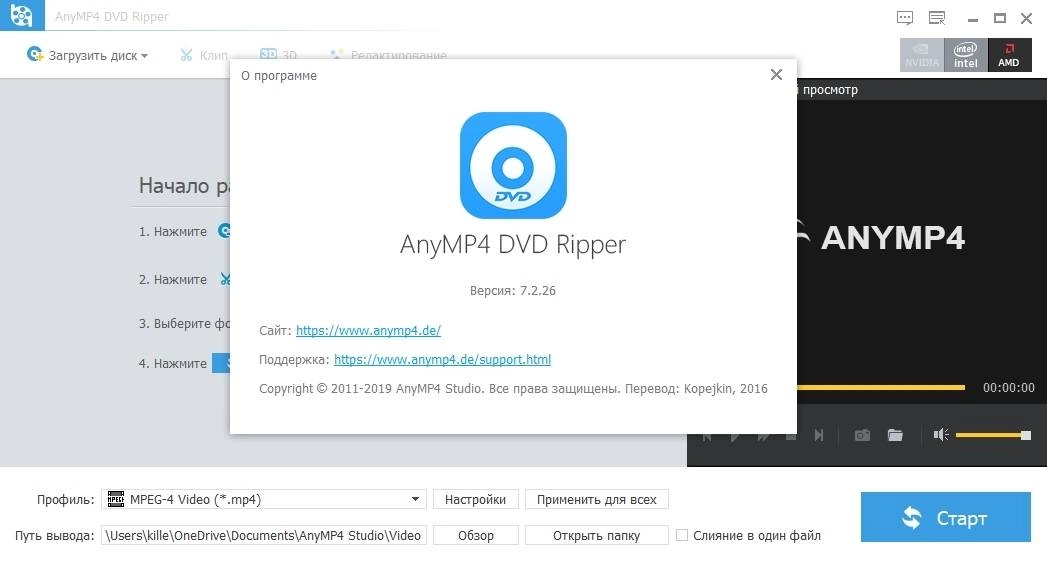Open the Клип tool
The width and height of the screenshot is (1047, 571).
point(204,55)
